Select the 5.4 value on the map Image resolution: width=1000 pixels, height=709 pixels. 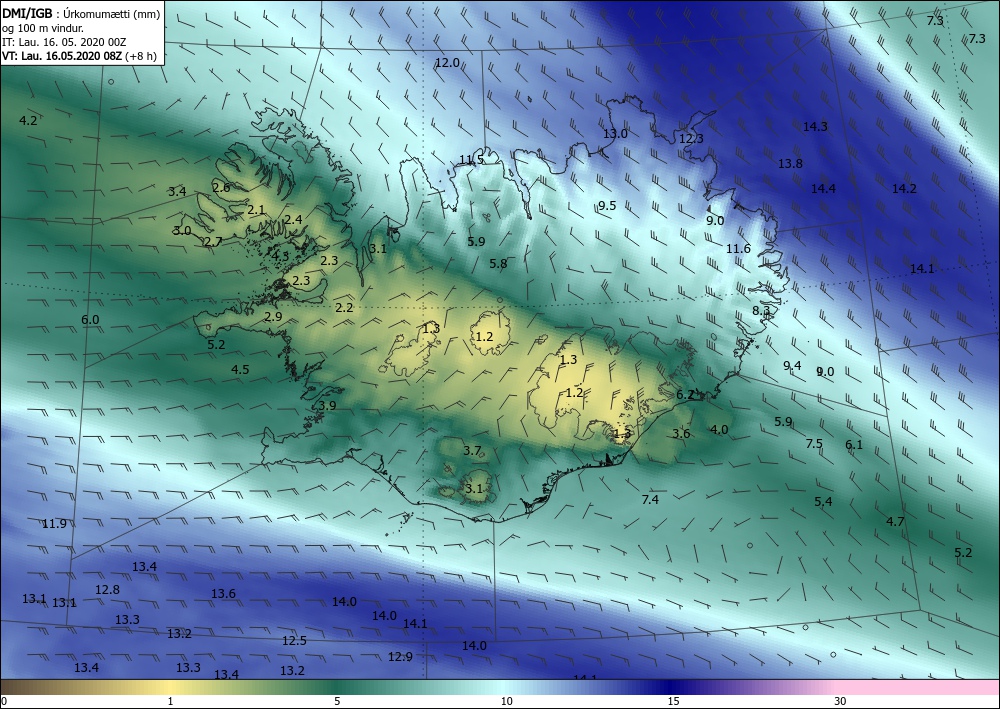(x=823, y=501)
